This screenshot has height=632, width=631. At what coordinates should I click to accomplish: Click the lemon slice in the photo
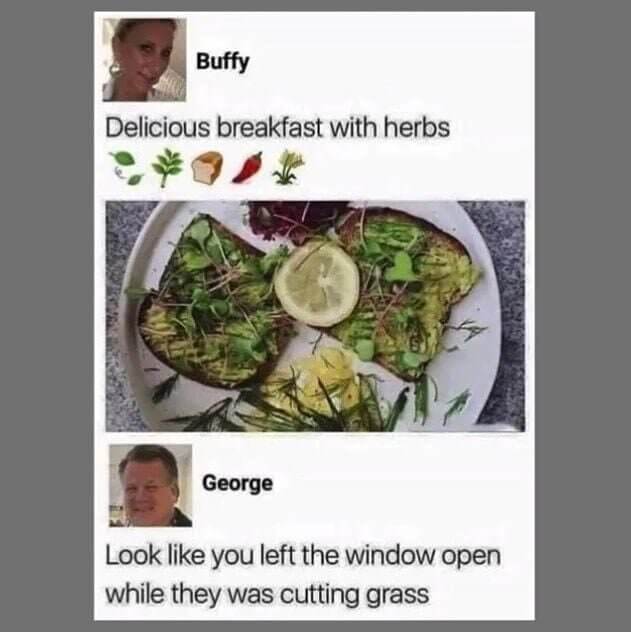(x=317, y=284)
